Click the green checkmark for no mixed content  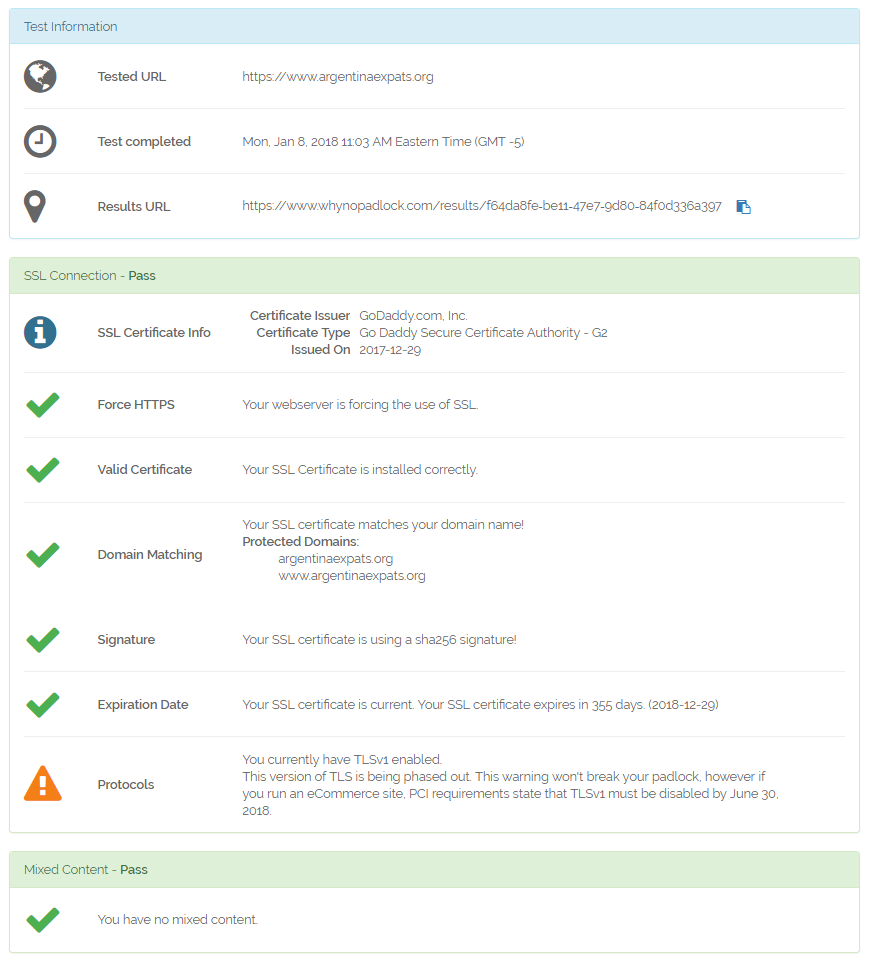[42, 920]
